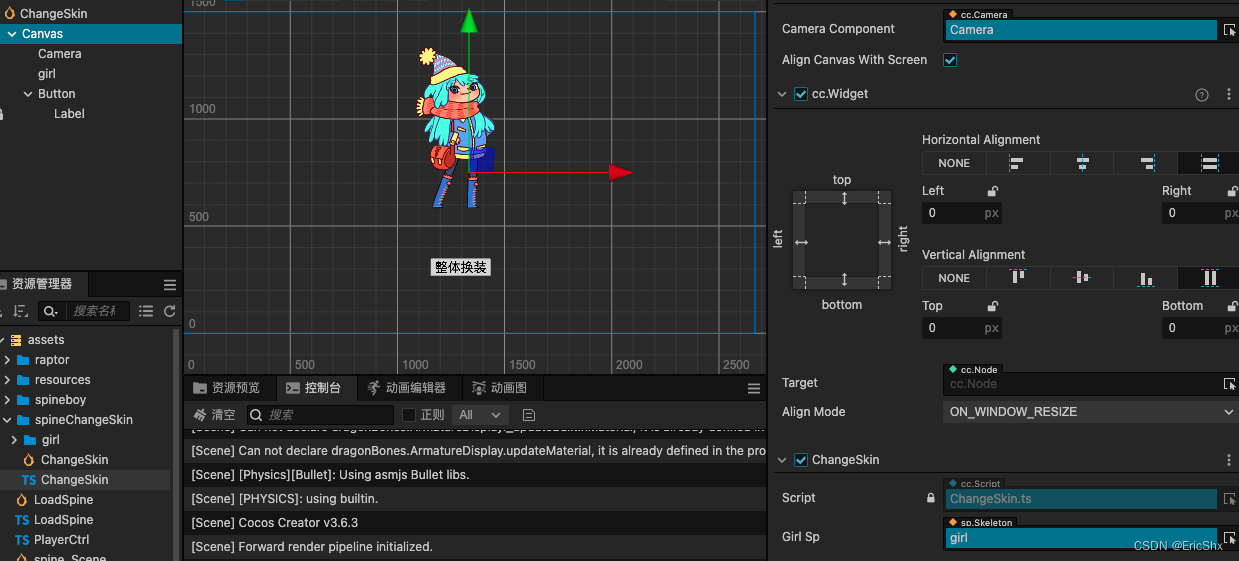This screenshot has height=561, width=1239.
Task: Select vertical align-bottom icon in cc.Widget
Action: (x=1146, y=278)
